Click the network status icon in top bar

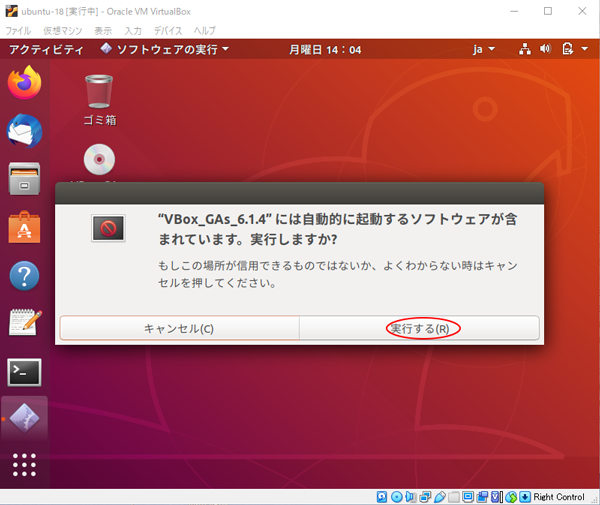pyautogui.click(x=525, y=49)
